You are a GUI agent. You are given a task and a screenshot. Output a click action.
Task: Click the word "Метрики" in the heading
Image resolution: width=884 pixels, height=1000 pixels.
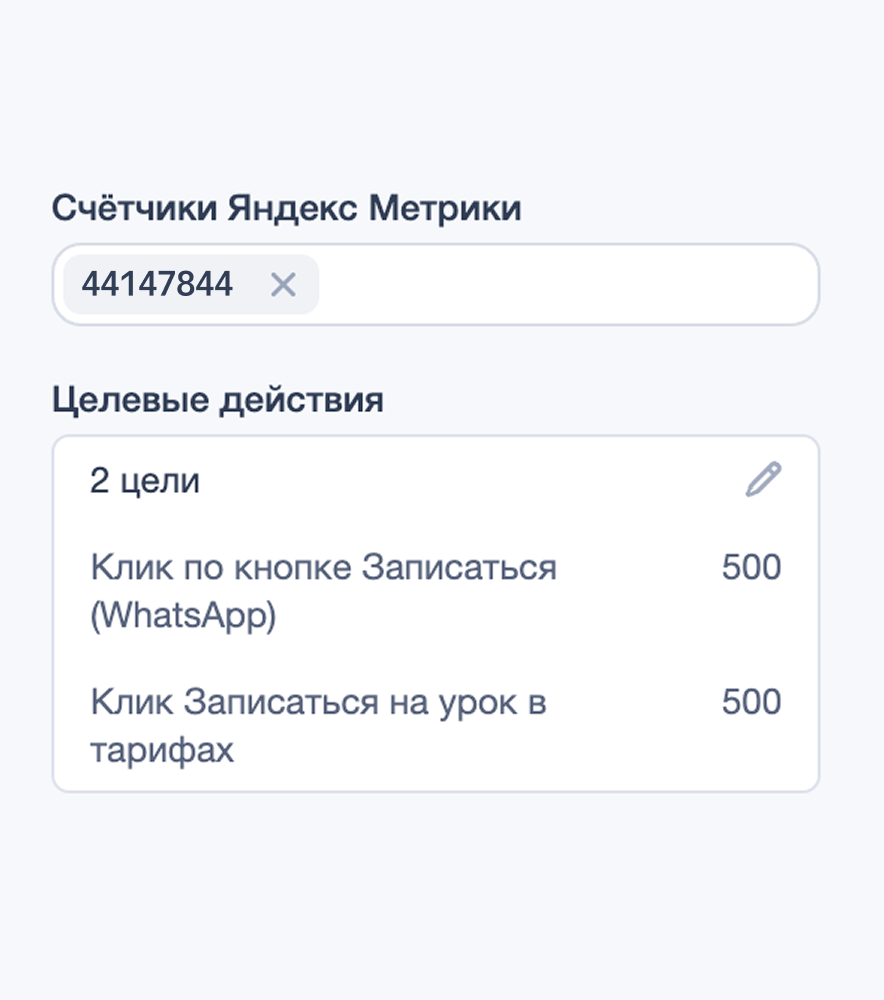coord(445,209)
